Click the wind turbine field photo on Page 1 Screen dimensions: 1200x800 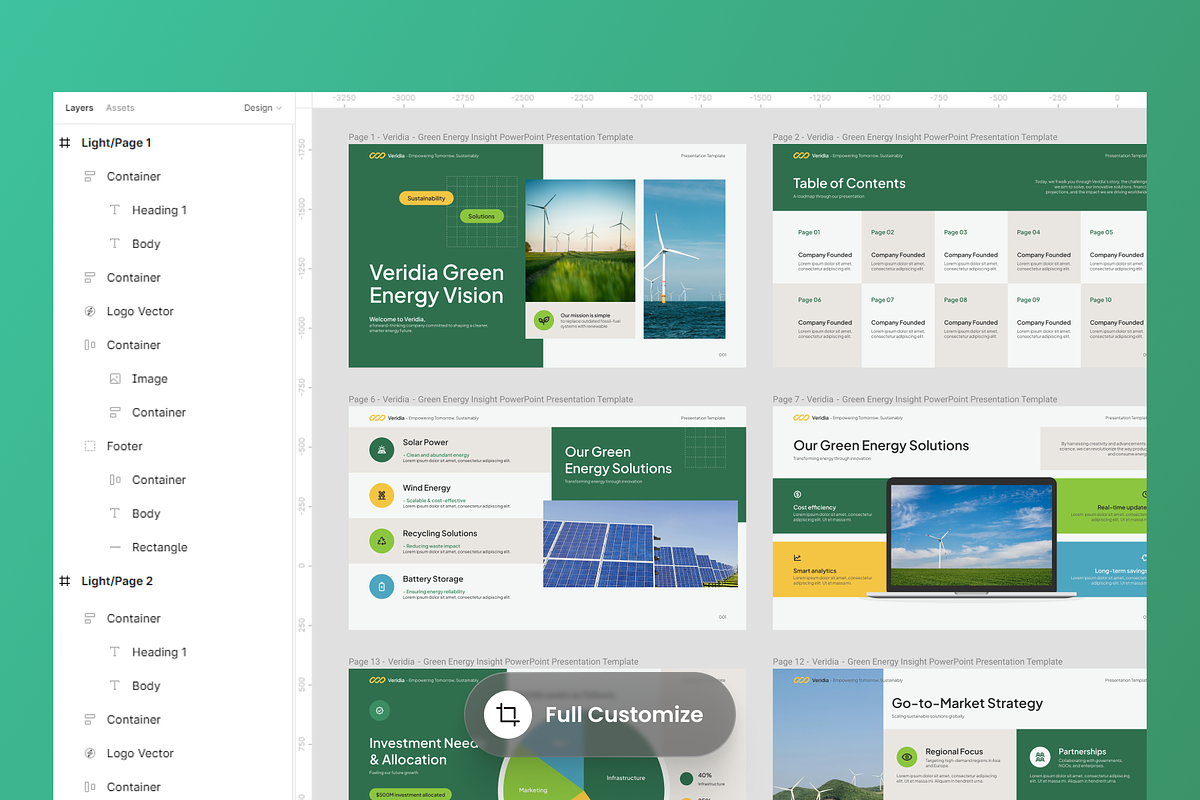(580, 241)
